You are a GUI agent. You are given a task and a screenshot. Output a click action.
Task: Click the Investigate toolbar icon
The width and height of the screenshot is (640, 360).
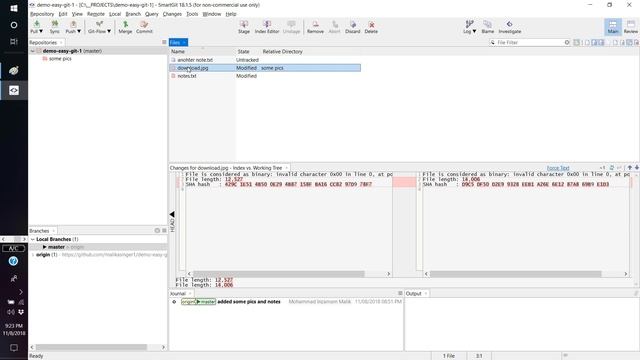tap(509, 27)
